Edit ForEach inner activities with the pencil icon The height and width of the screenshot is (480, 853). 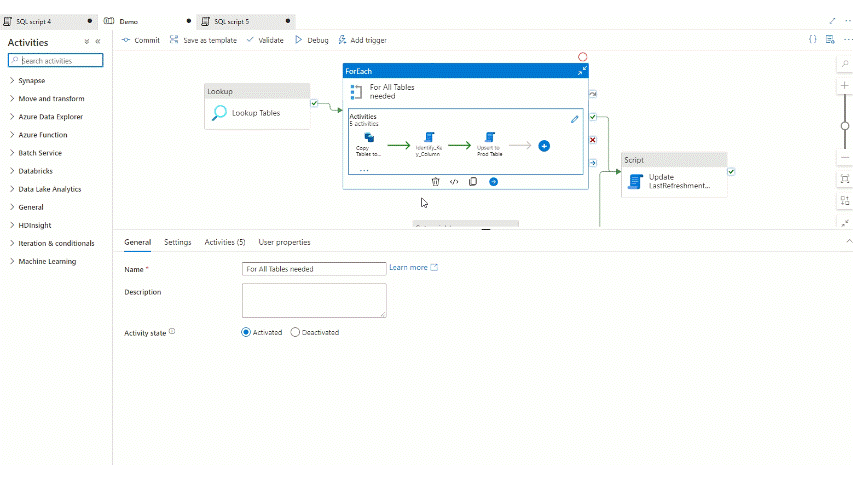[x=574, y=119]
